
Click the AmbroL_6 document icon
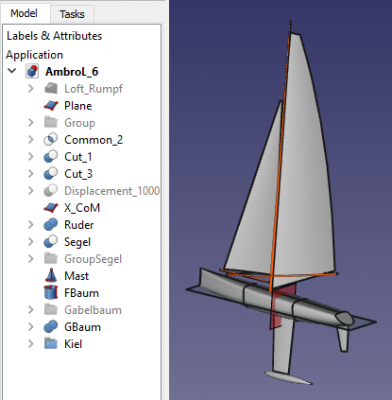(x=32, y=72)
